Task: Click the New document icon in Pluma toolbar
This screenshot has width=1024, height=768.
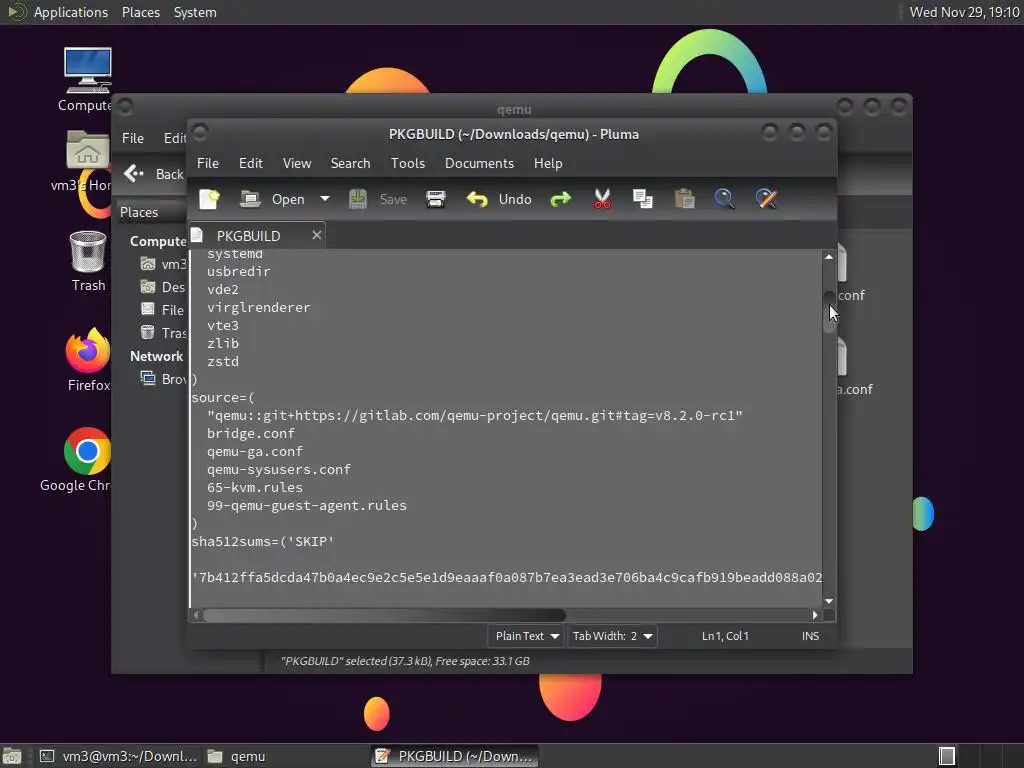Action: (210, 199)
